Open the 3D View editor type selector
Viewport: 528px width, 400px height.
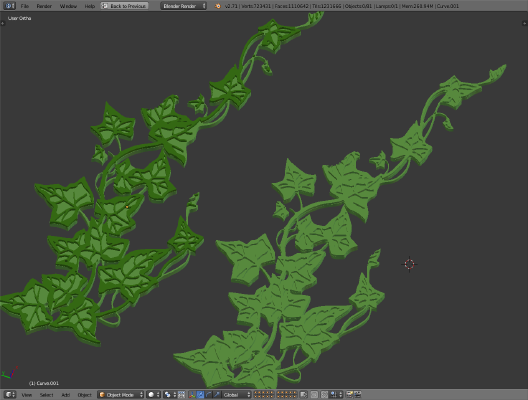click(9, 395)
